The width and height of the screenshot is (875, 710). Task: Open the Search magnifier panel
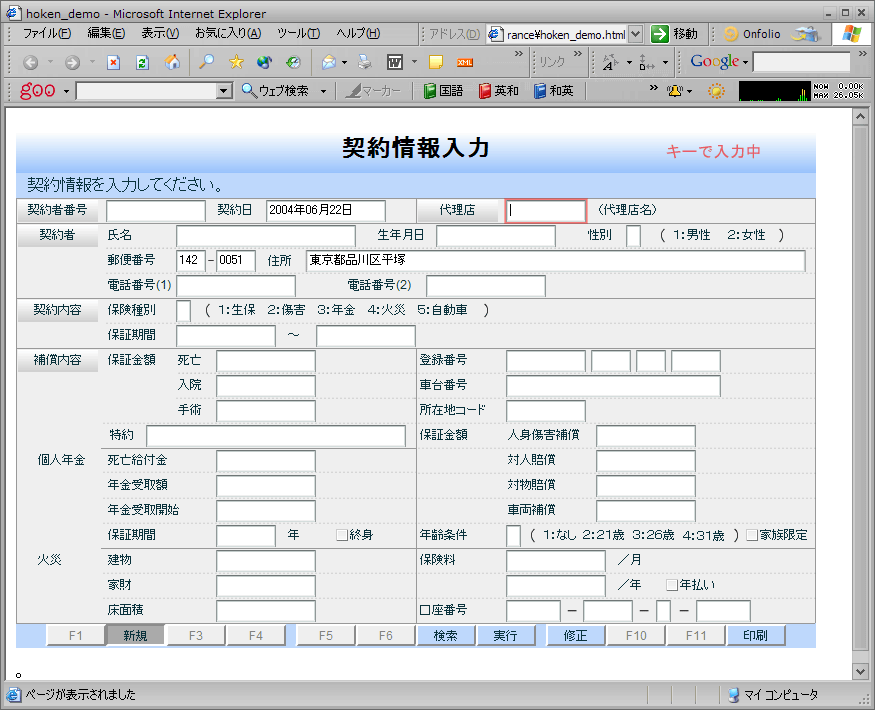point(206,62)
